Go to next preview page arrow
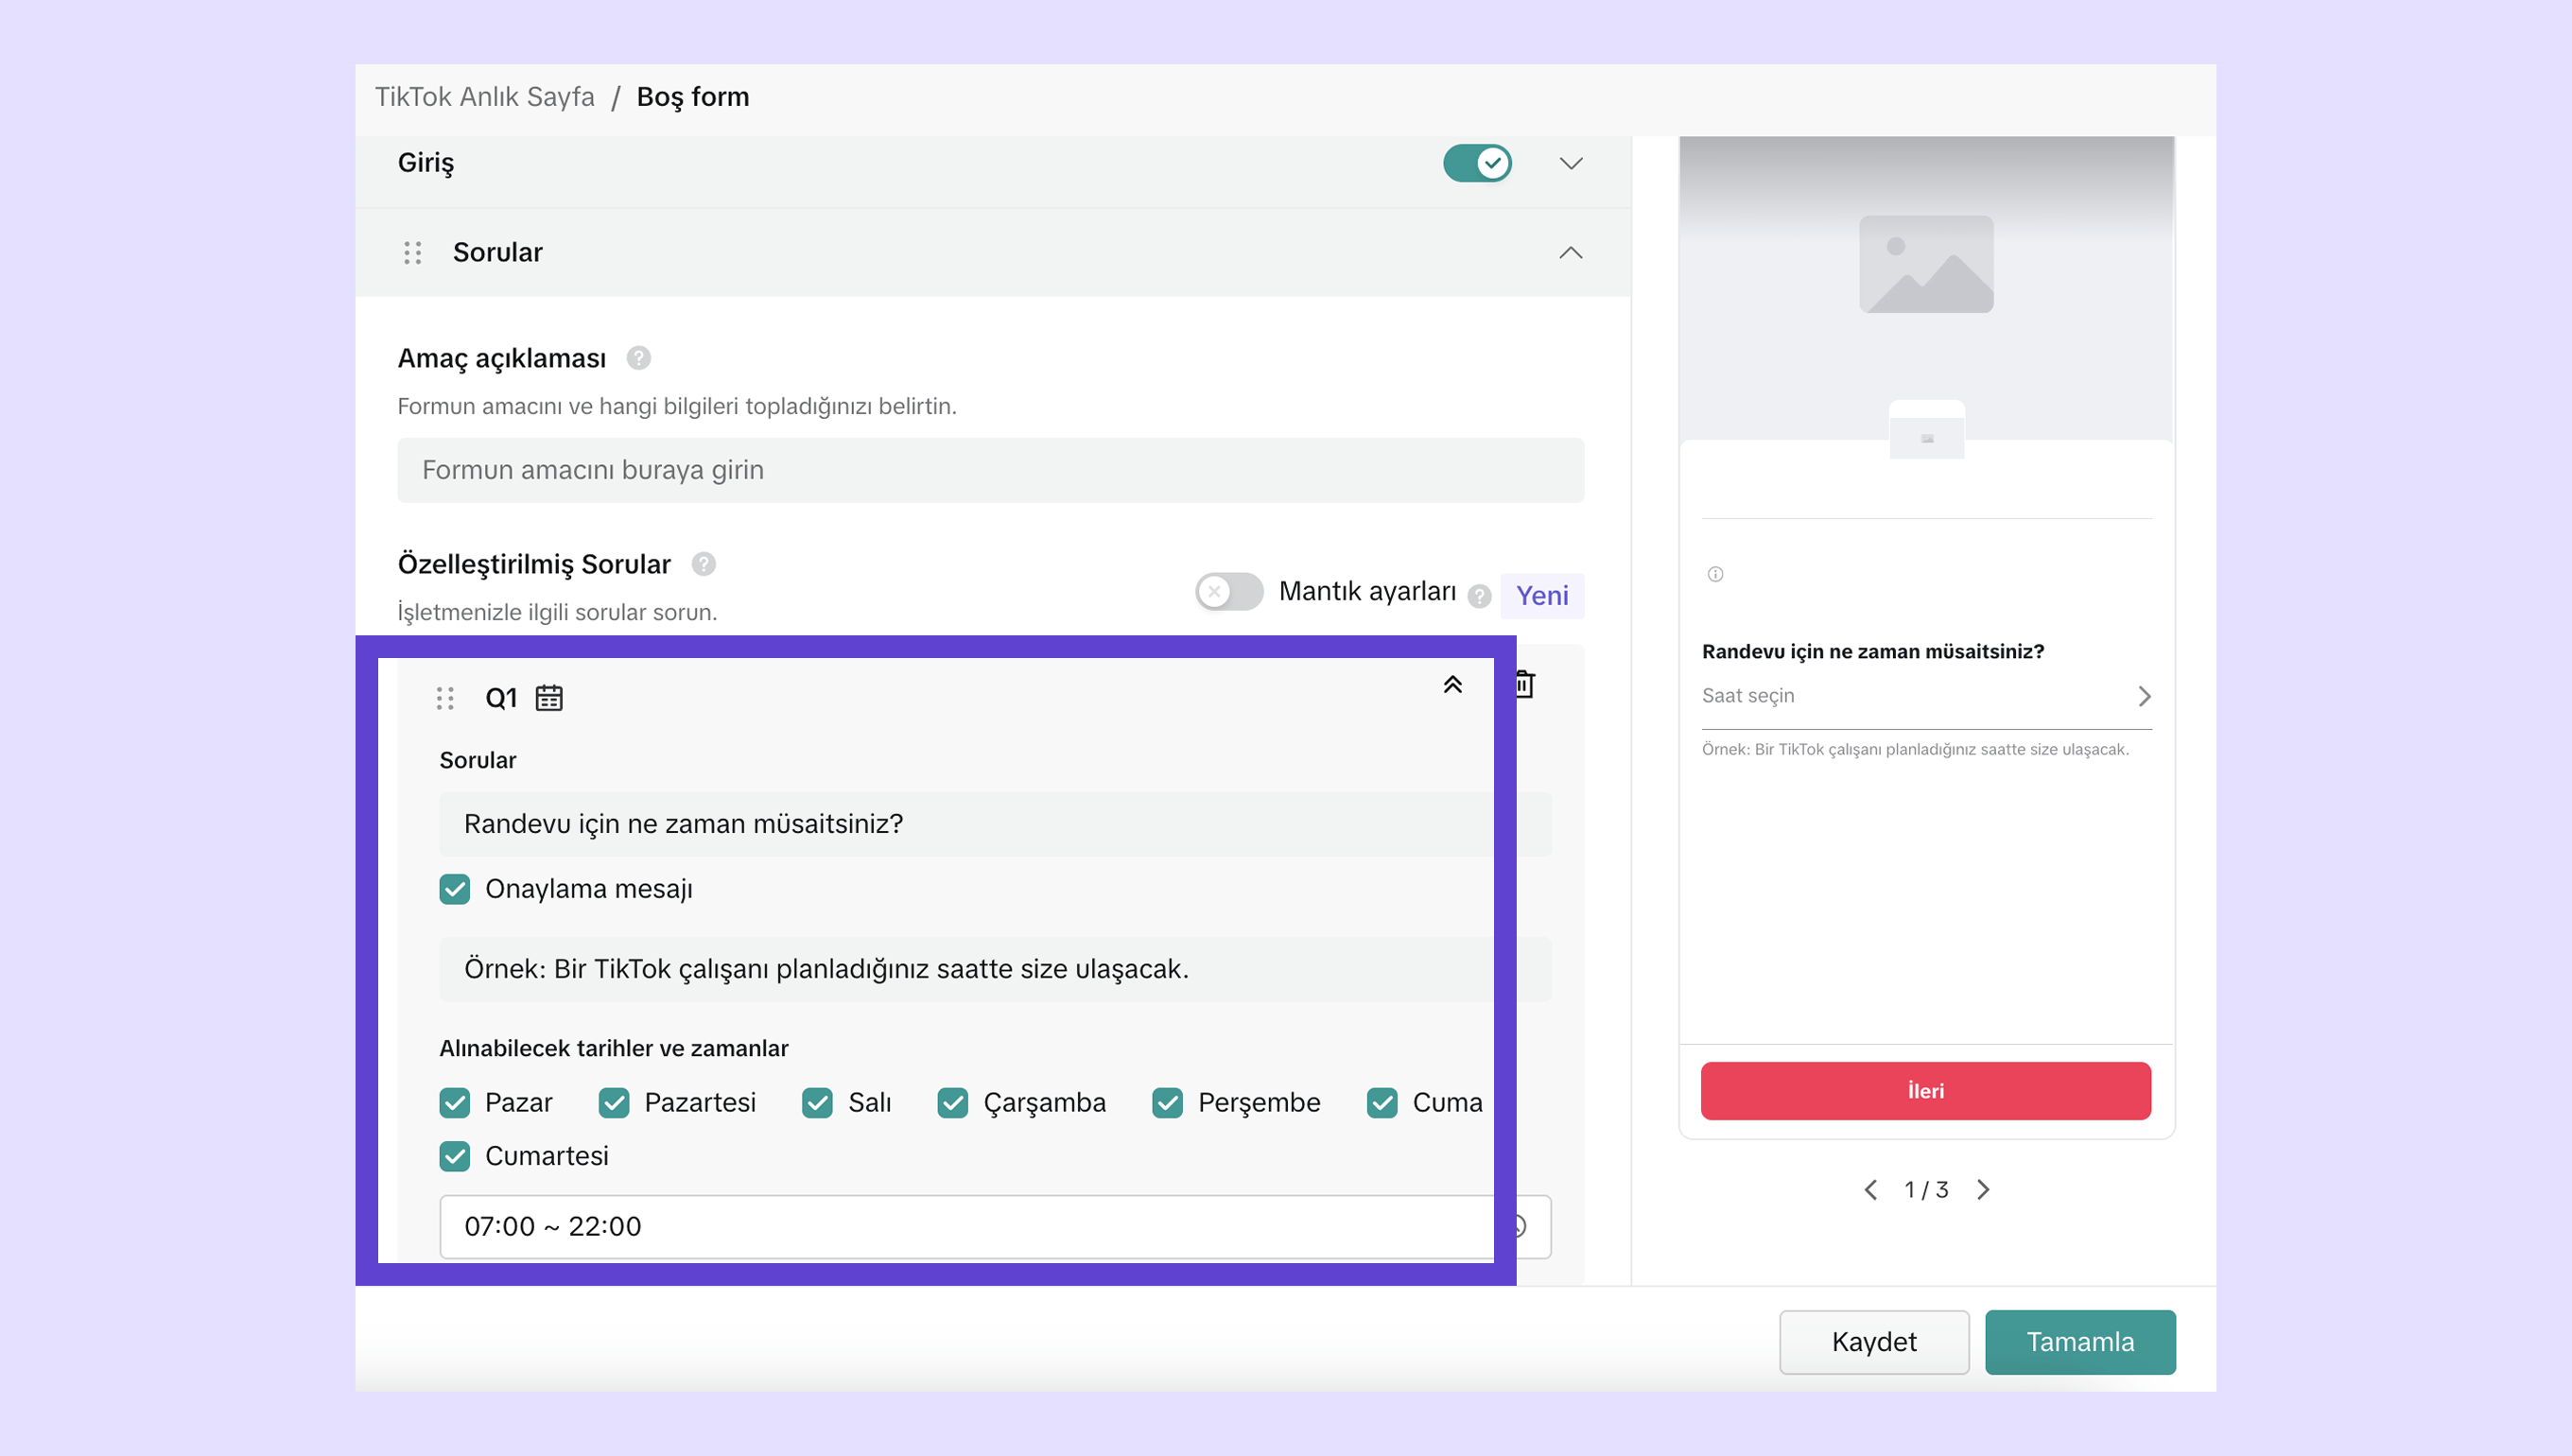The image size is (2572, 1456). click(x=1983, y=1190)
